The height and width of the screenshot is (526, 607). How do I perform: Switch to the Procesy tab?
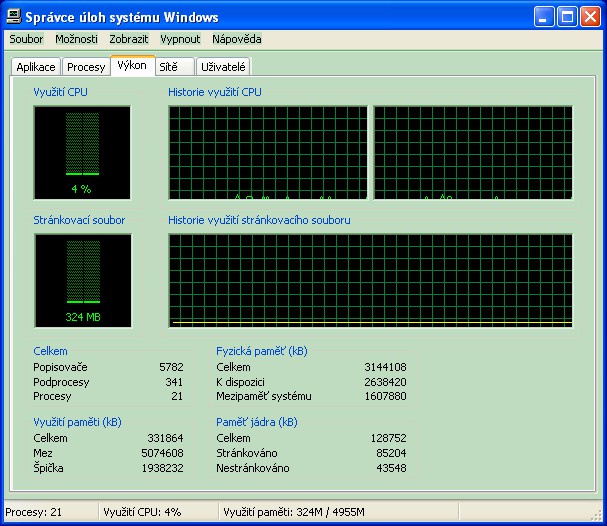pyautogui.click(x=86, y=67)
